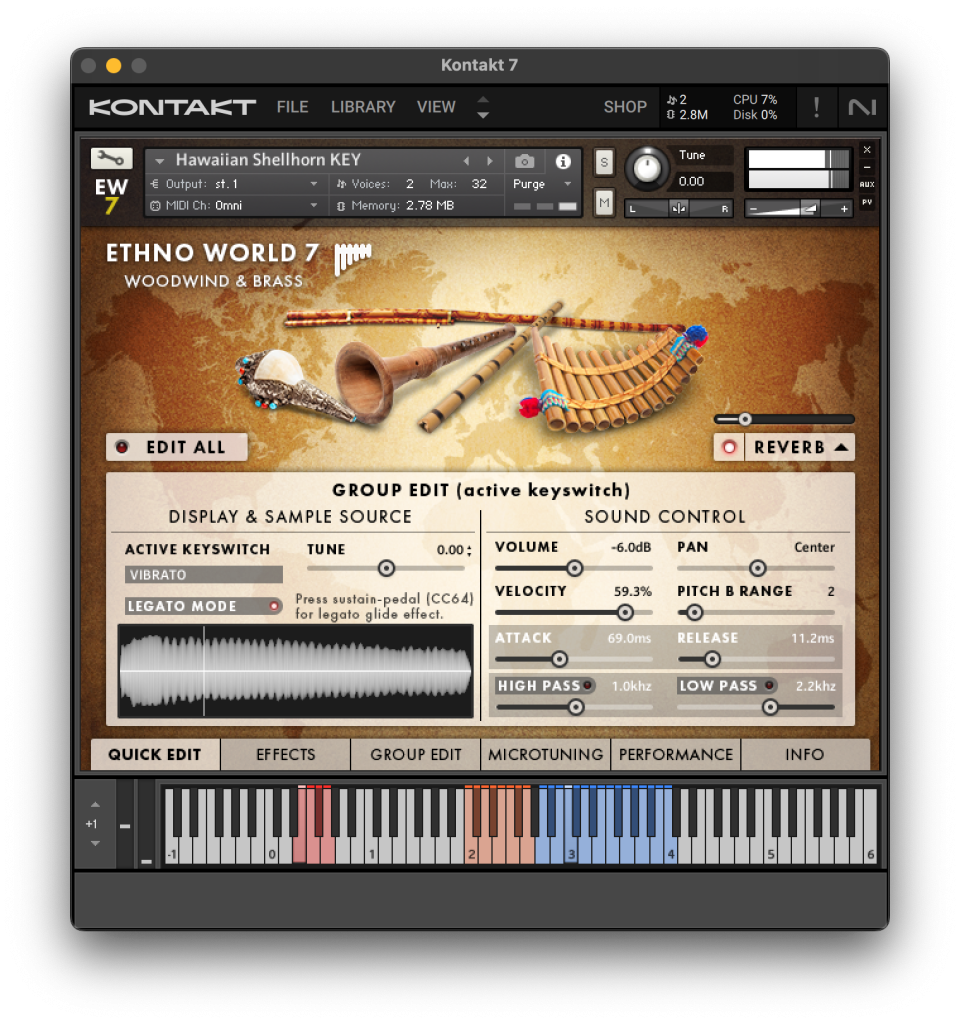The width and height of the screenshot is (960, 1024).
Task: Solo the instrument with the S button
Action: [604, 162]
